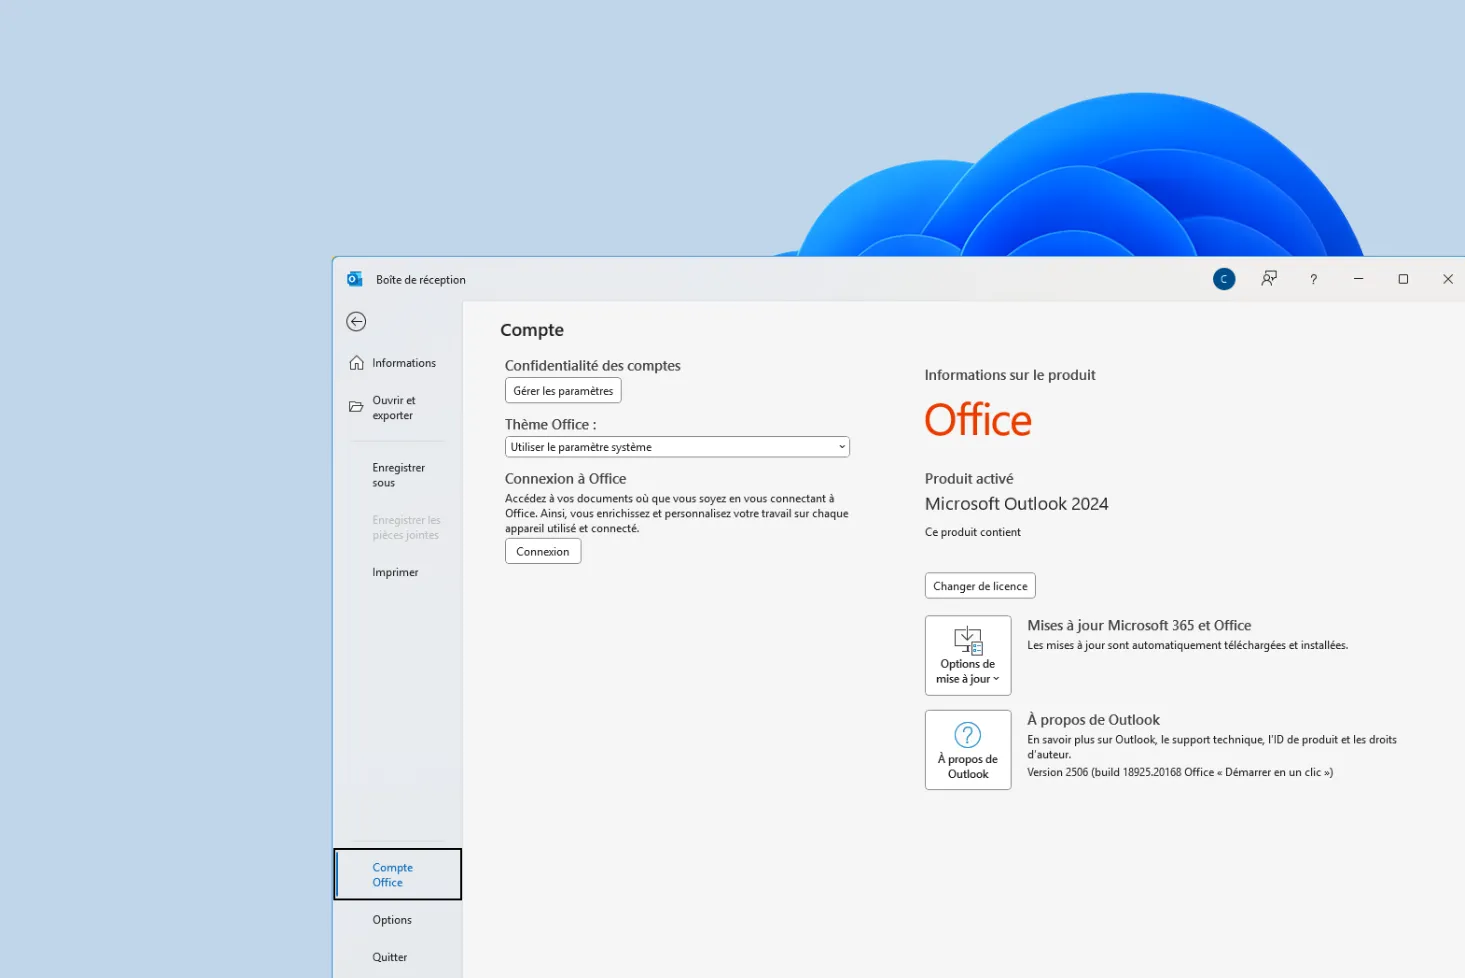Choose Enregistrer sous in the sidebar

tap(397, 475)
